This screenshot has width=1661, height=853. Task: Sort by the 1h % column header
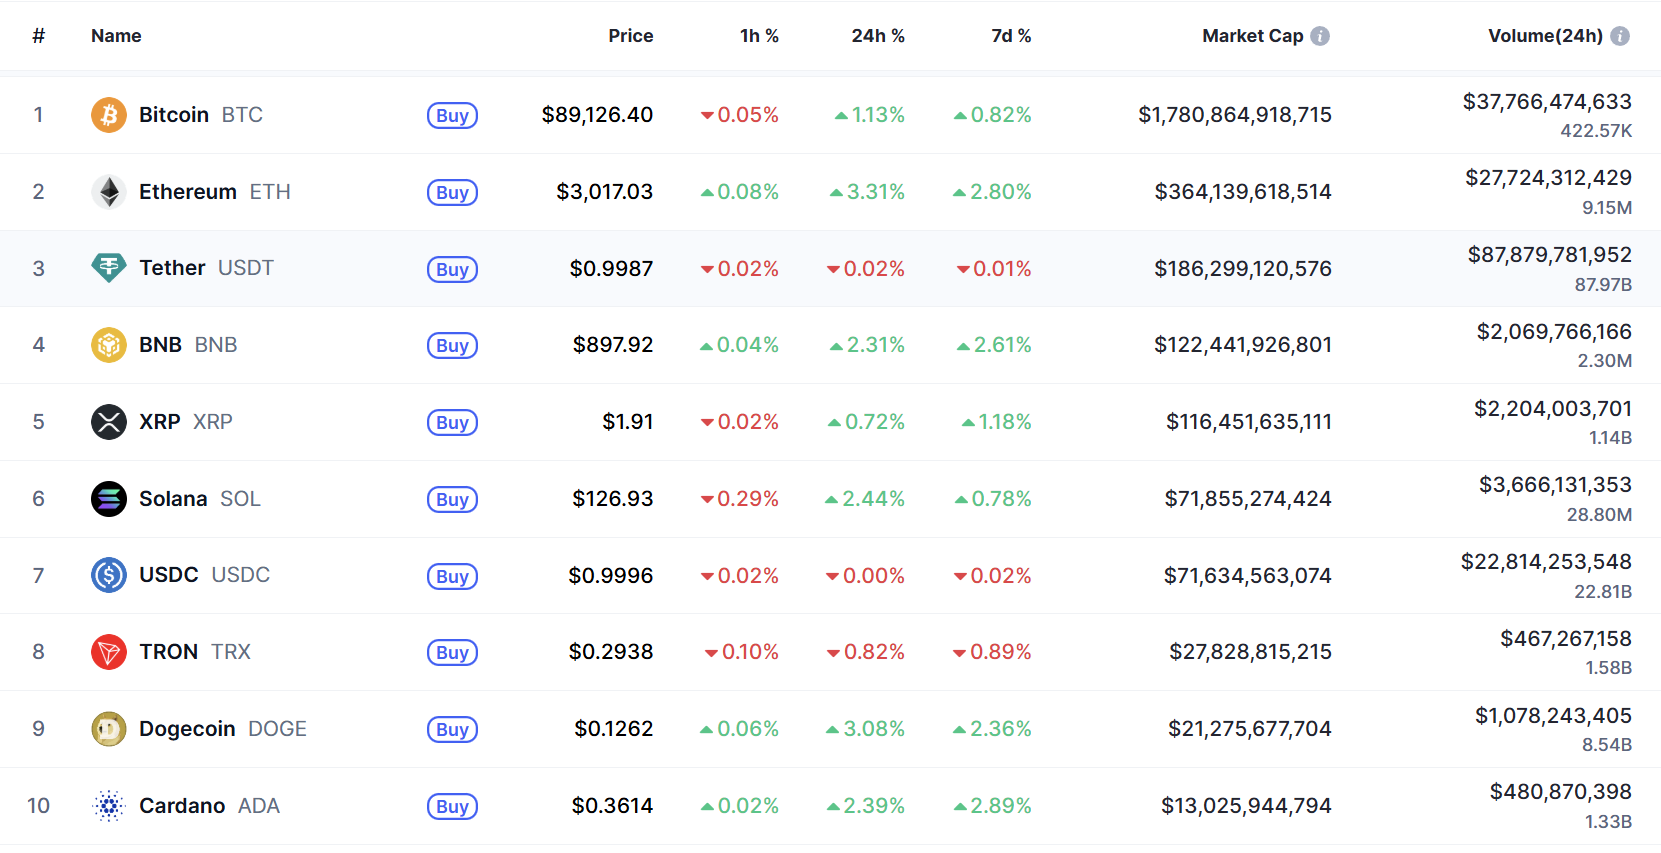tap(758, 36)
